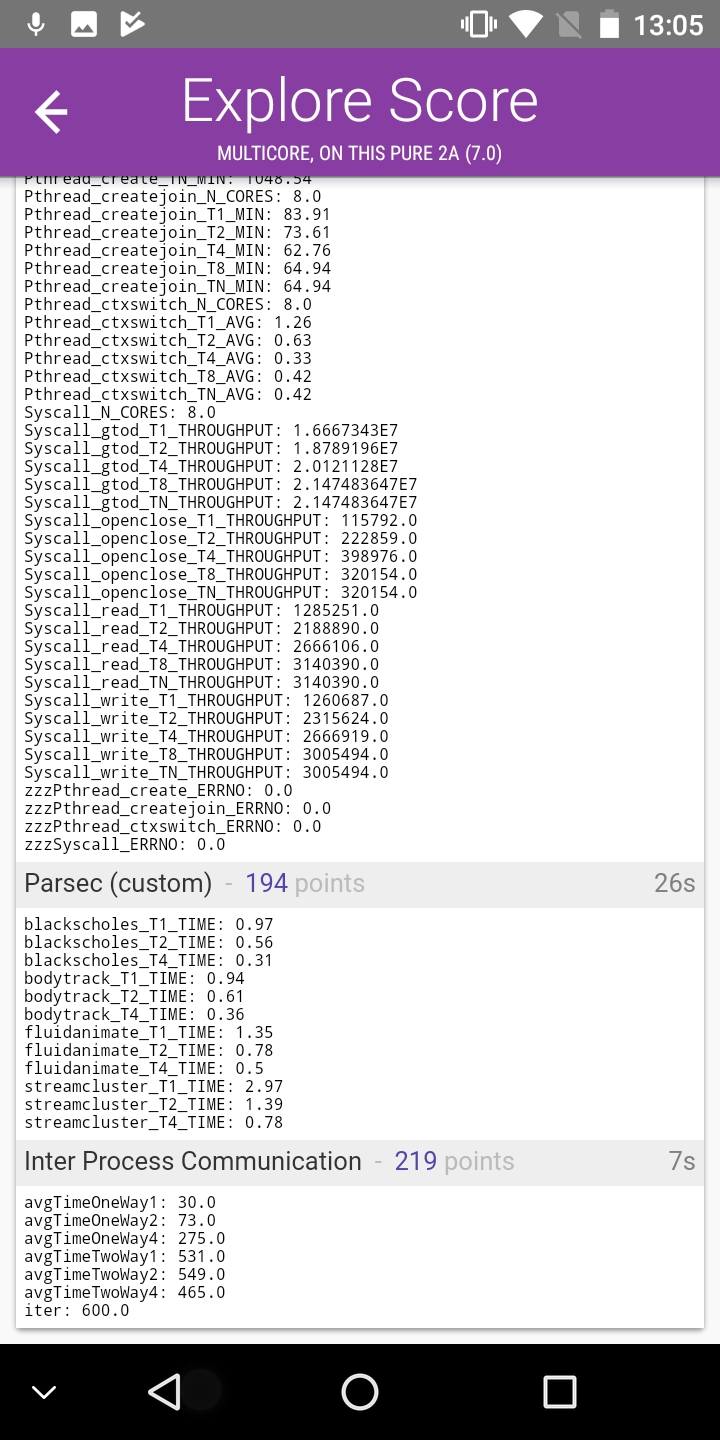Tap the 13:05 clock
Screen dimensions: 720x1440
pyautogui.click(x=668, y=25)
